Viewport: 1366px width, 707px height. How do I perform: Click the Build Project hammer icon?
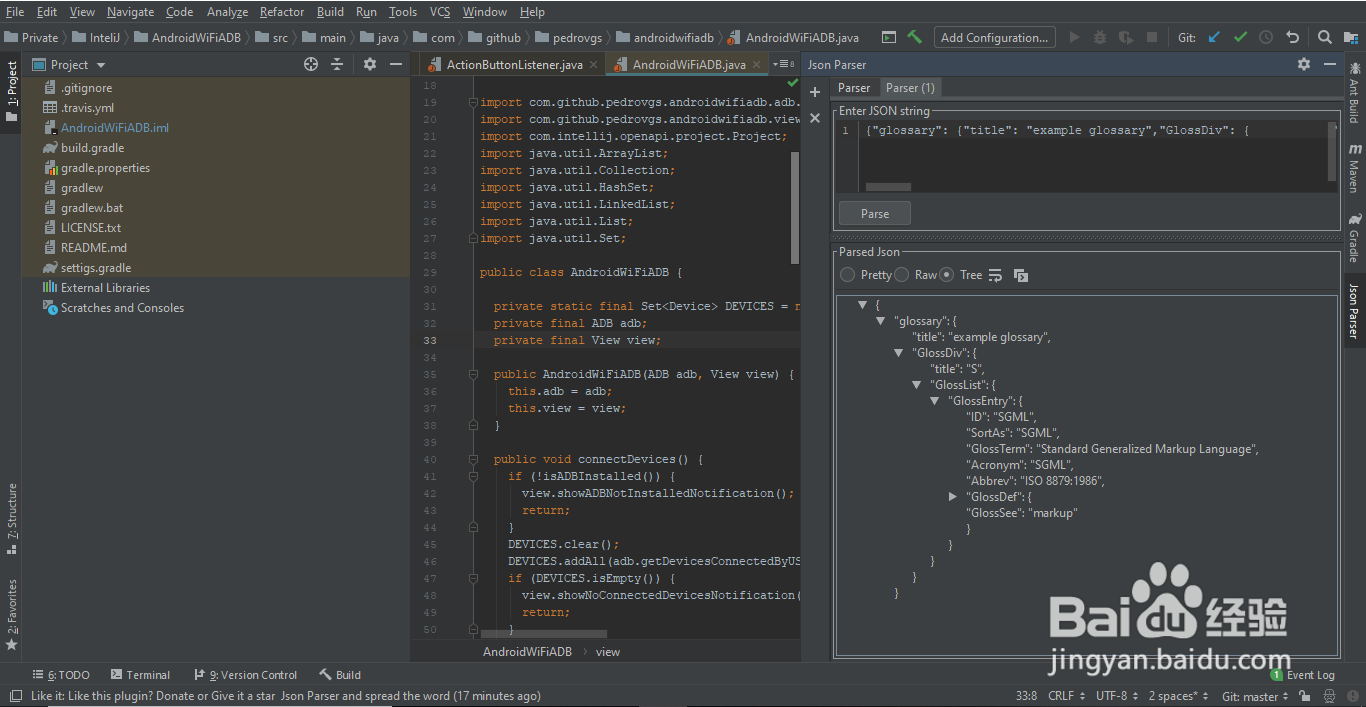[914, 37]
